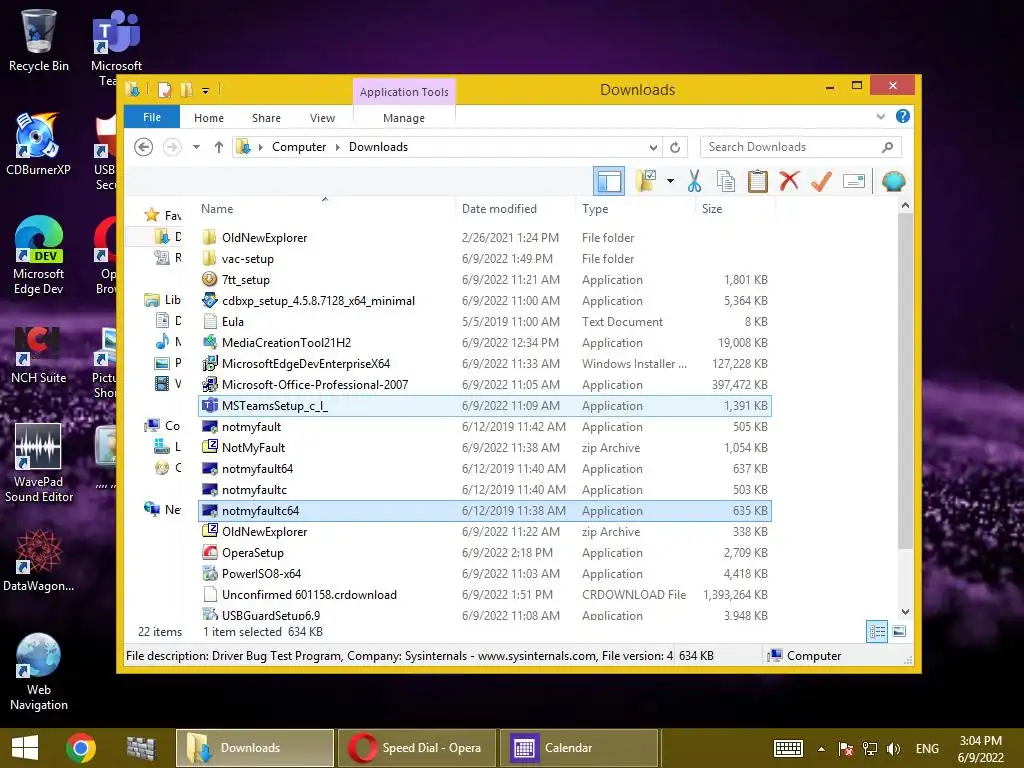The image size is (1024, 768).
Task: Click the blue shell globe toolbar icon
Action: (x=893, y=181)
